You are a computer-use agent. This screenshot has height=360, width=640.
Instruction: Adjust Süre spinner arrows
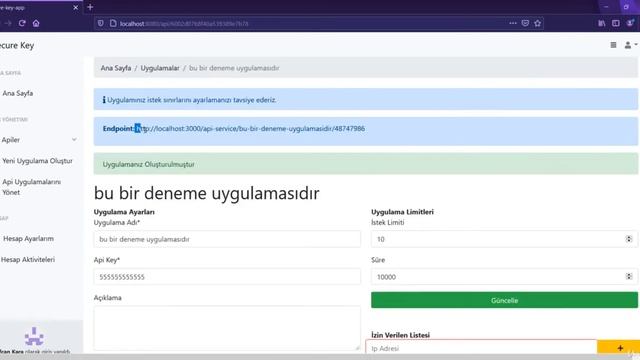[x=629, y=277]
